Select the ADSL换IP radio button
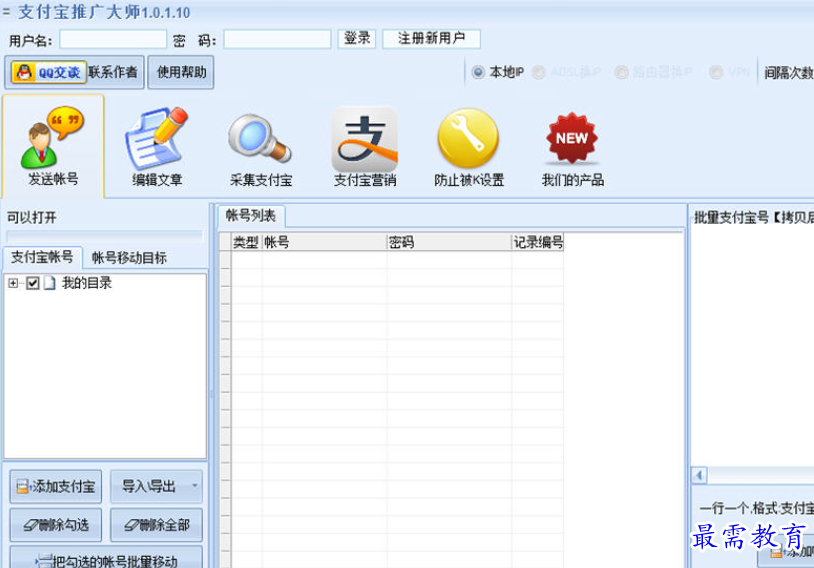 click(538, 72)
